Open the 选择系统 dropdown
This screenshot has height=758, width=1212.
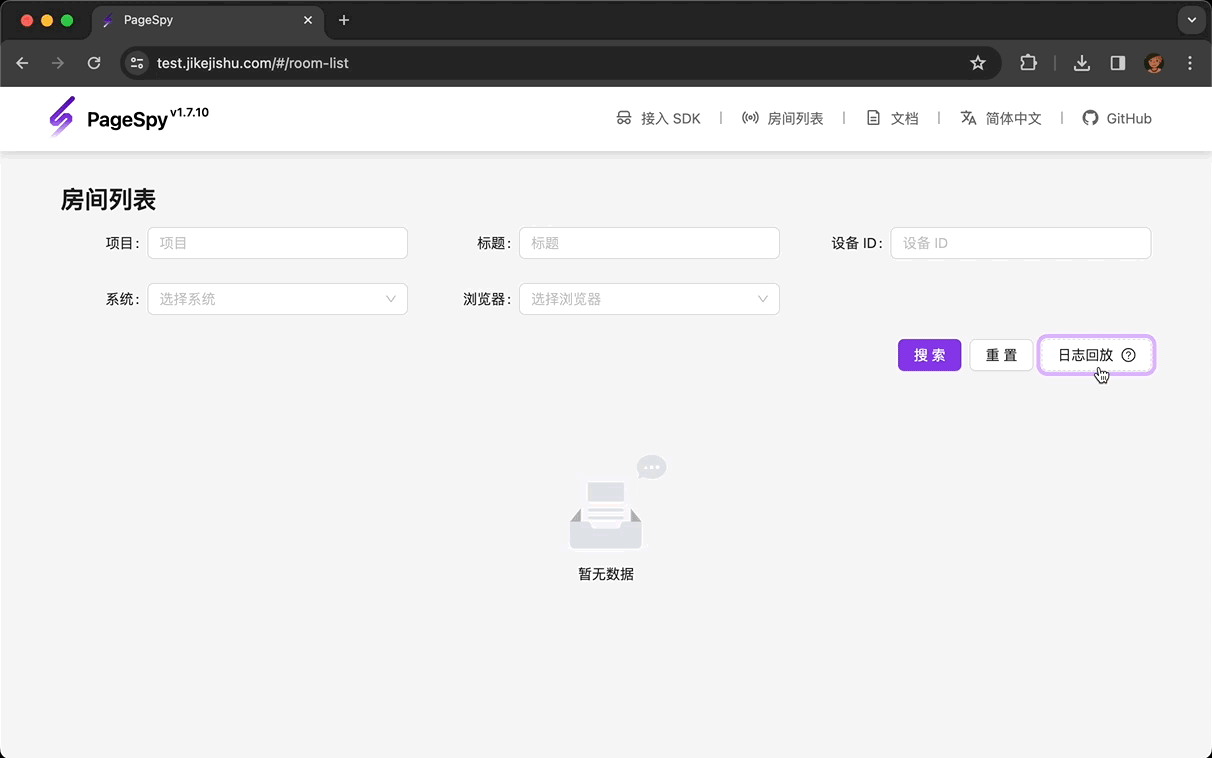(x=277, y=298)
